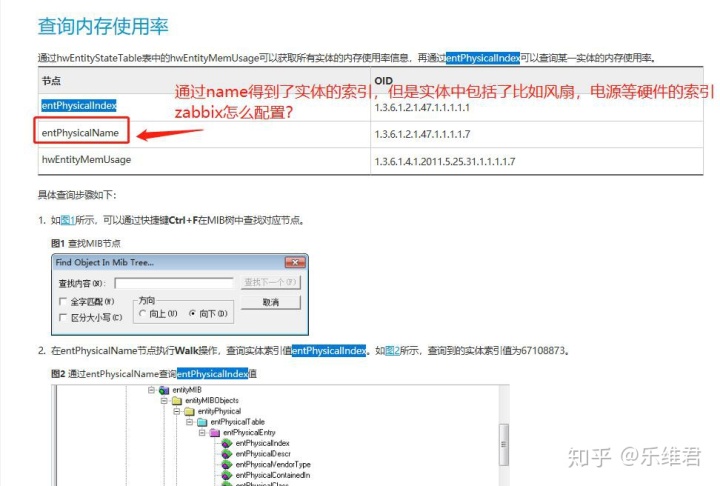This screenshot has height=486, width=720.
Task: Click the entityMIB node icon
Action: pos(164,390)
